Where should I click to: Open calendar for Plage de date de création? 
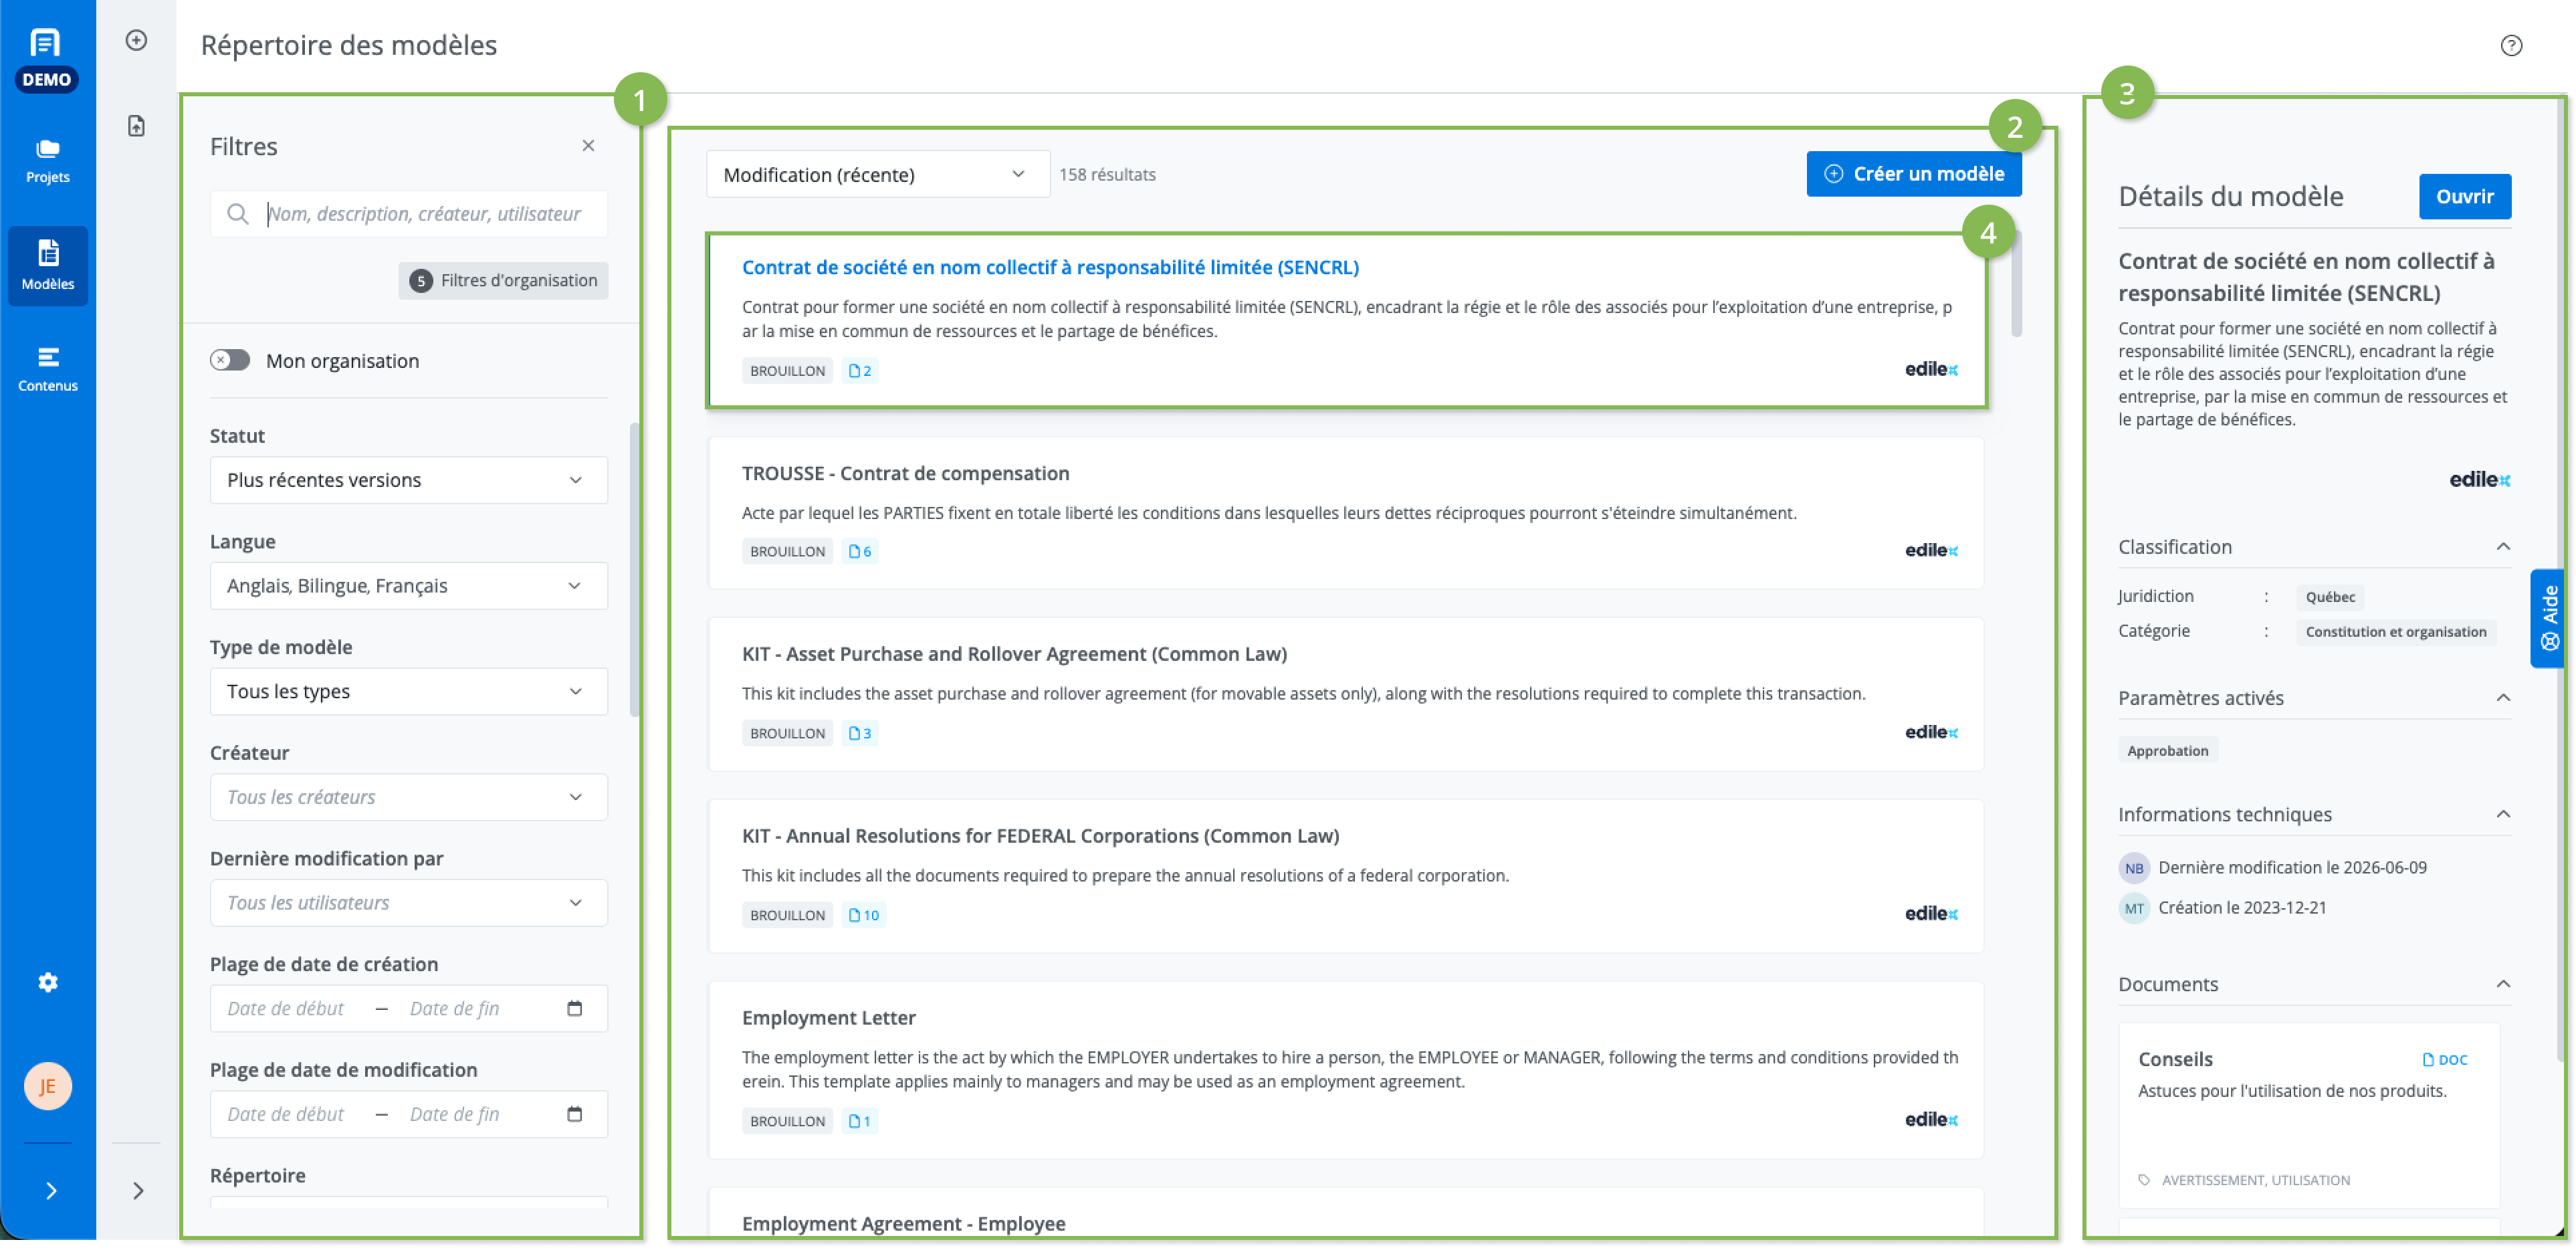tap(574, 1008)
